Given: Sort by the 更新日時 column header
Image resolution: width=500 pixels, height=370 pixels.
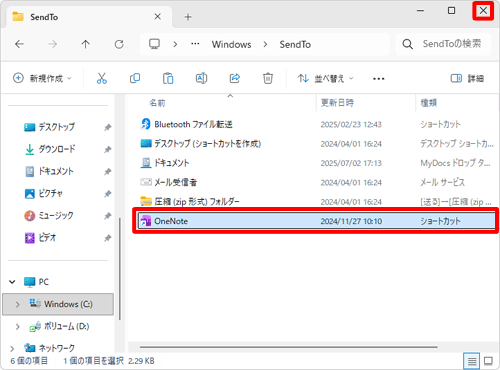Looking at the screenshot, I should (337, 103).
